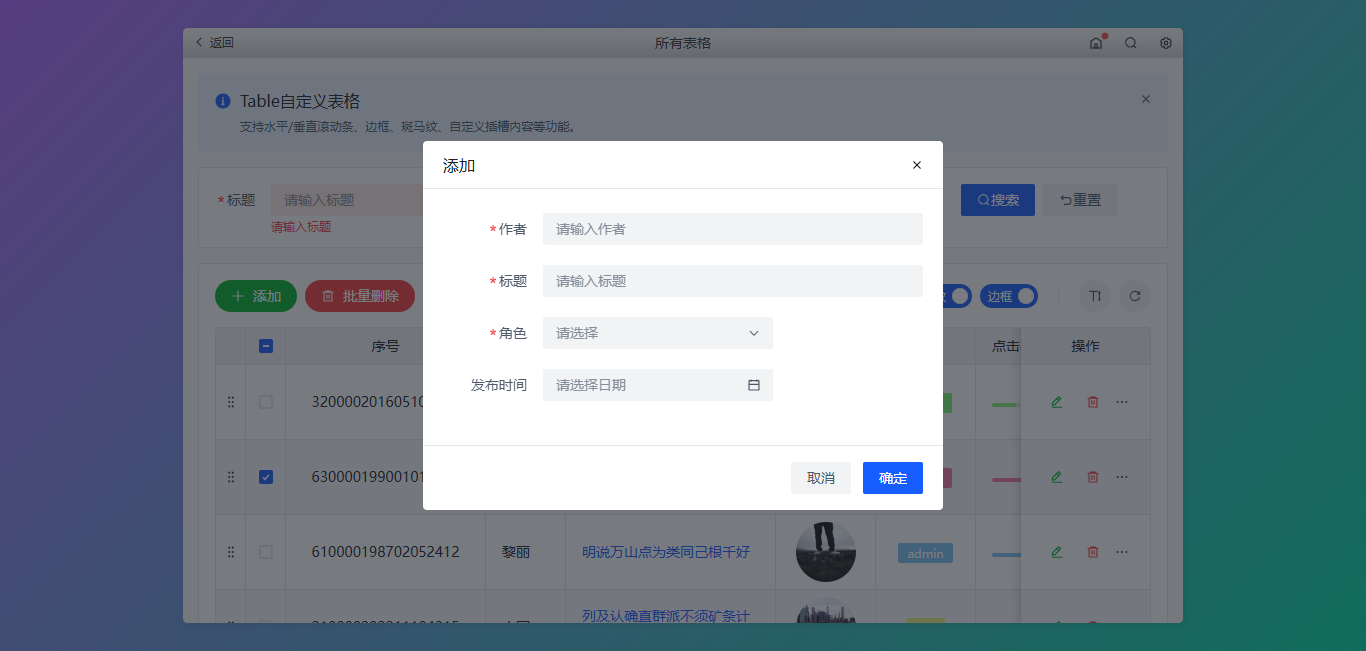Screen dimensions: 1366x651
Task: Click the red 请输入标题 validation message
Action: pyautogui.click(x=301, y=227)
